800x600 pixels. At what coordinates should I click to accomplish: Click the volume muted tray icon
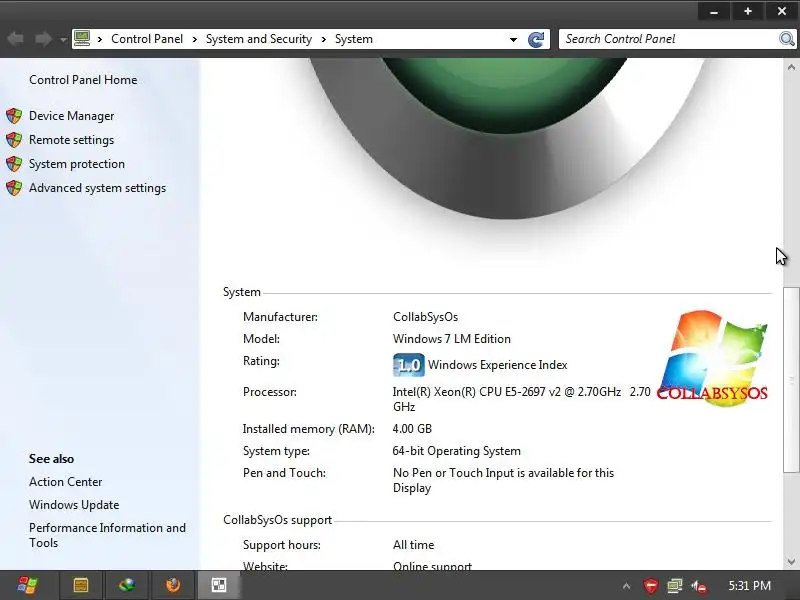(x=699, y=586)
